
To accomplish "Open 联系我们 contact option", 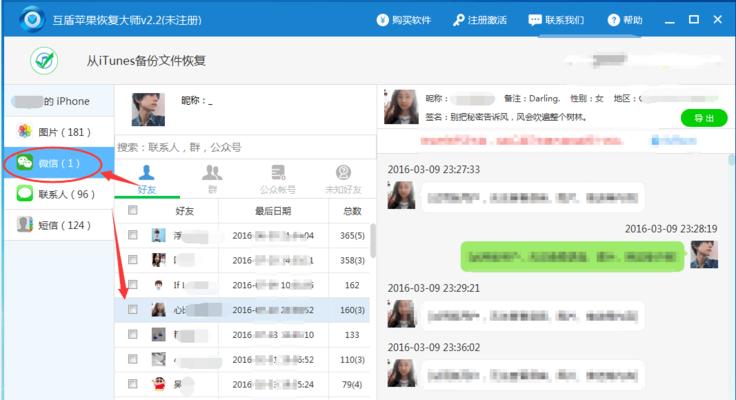I will point(556,20).
